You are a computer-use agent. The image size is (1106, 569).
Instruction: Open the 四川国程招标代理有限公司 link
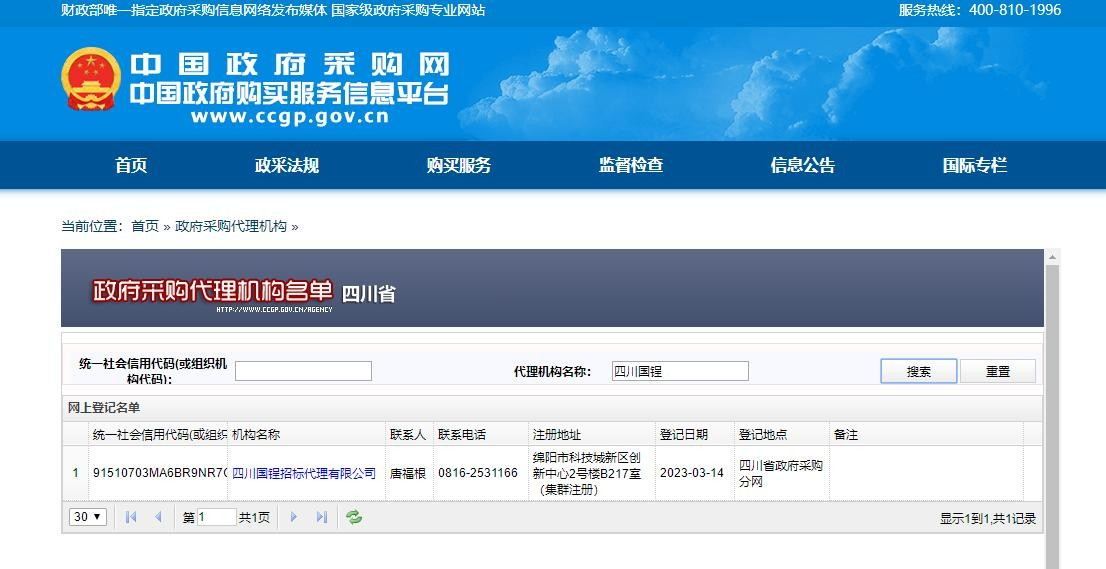[304, 473]
